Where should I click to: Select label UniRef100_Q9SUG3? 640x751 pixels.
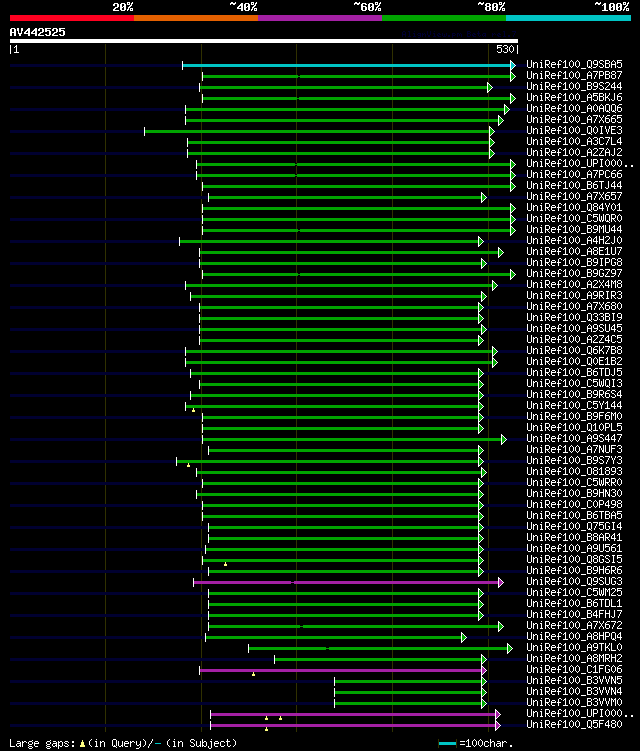[574, 582]
